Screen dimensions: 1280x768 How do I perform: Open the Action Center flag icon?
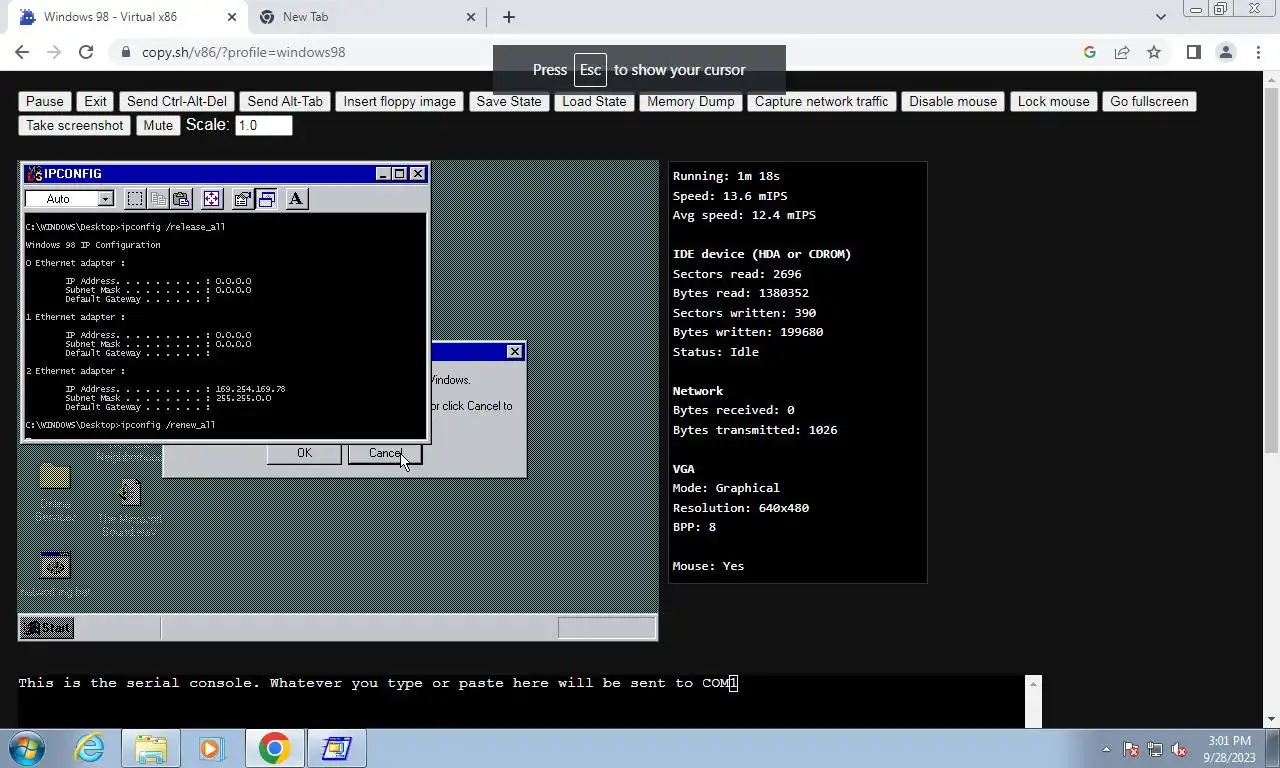click(x=1131, y=749)
